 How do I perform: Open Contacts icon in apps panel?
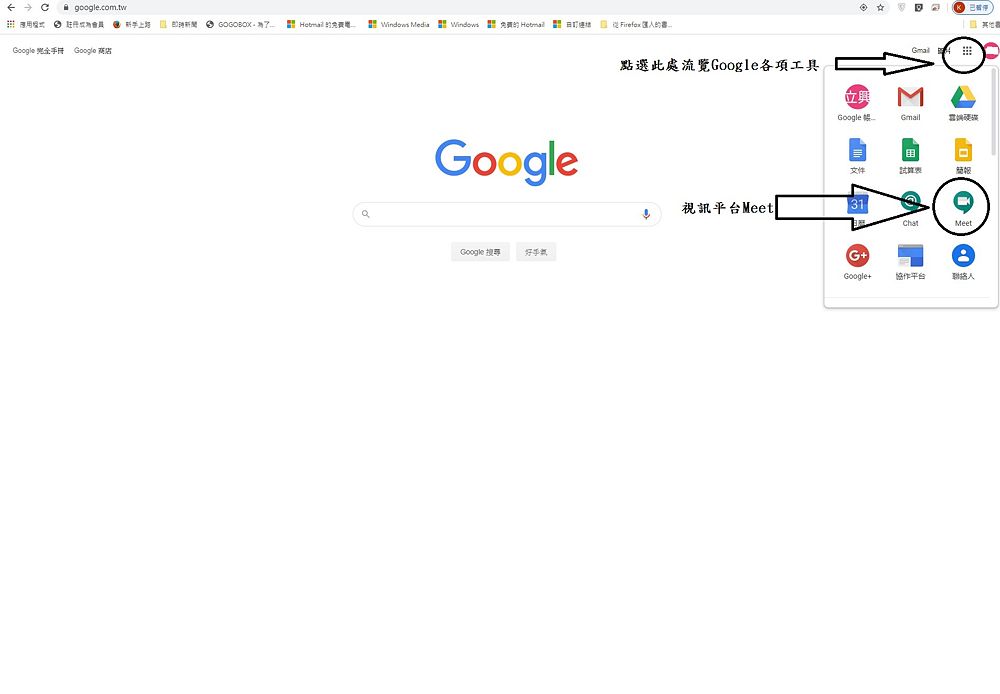point(963,262)
